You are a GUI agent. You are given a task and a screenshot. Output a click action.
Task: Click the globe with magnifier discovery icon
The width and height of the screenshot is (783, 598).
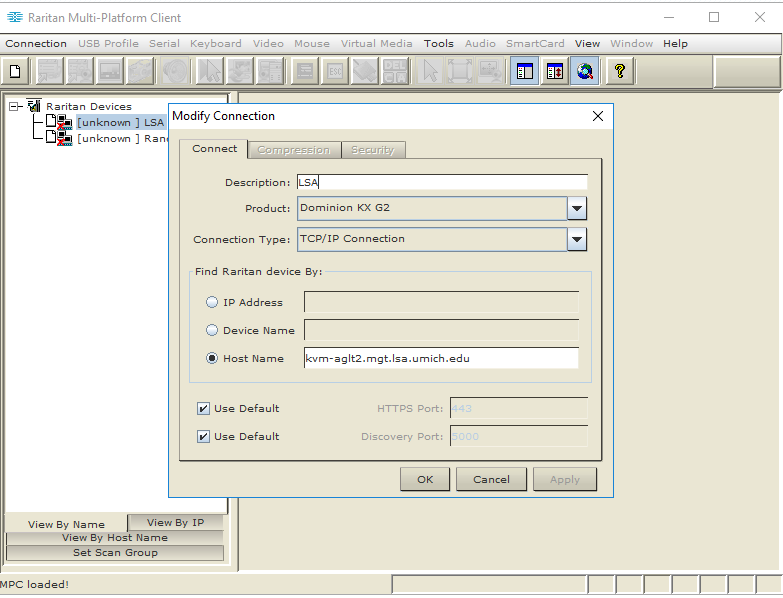coord(585,71)
